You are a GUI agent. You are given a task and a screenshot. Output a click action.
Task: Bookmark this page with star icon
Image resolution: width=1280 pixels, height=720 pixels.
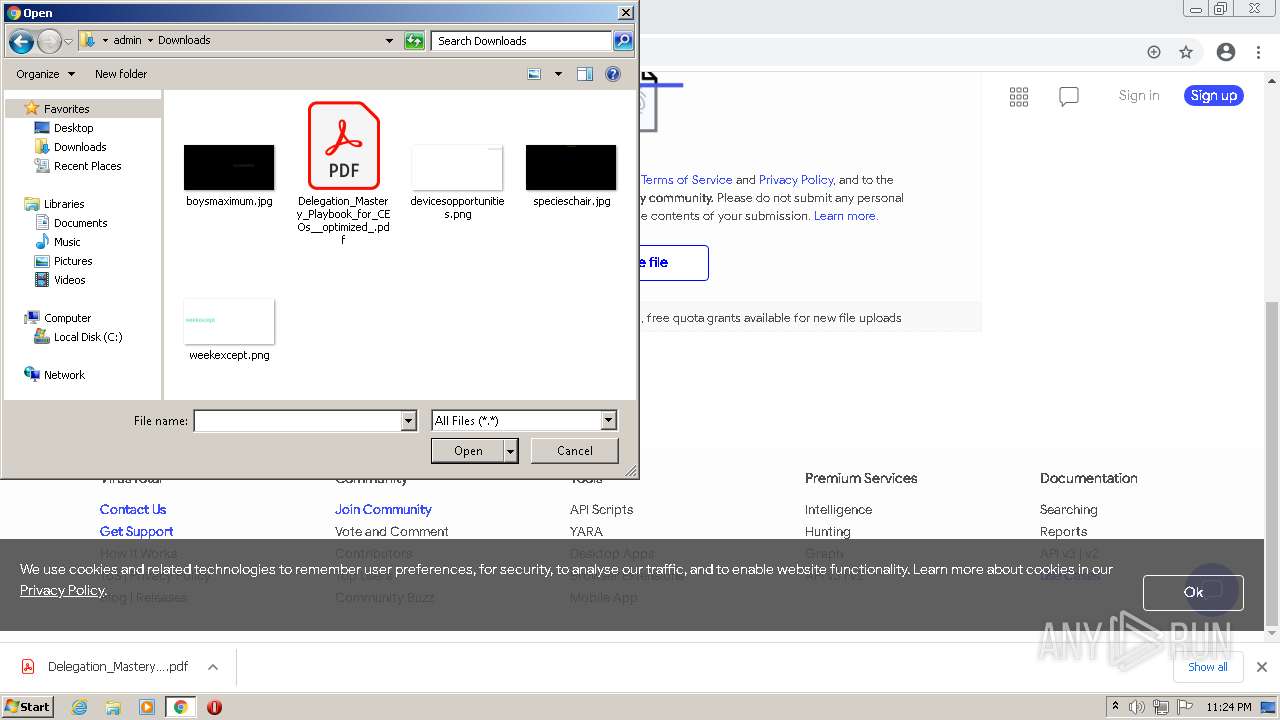(1186, 52)
